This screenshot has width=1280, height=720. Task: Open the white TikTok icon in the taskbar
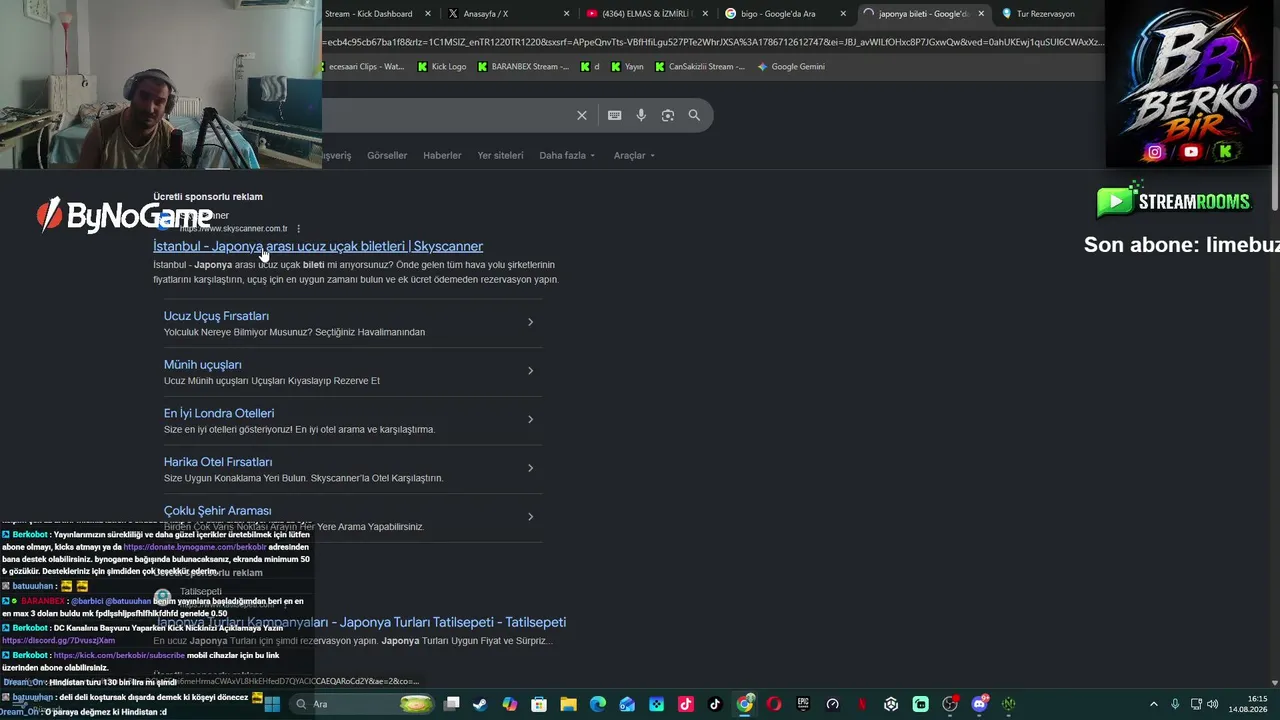click(715, 704)
